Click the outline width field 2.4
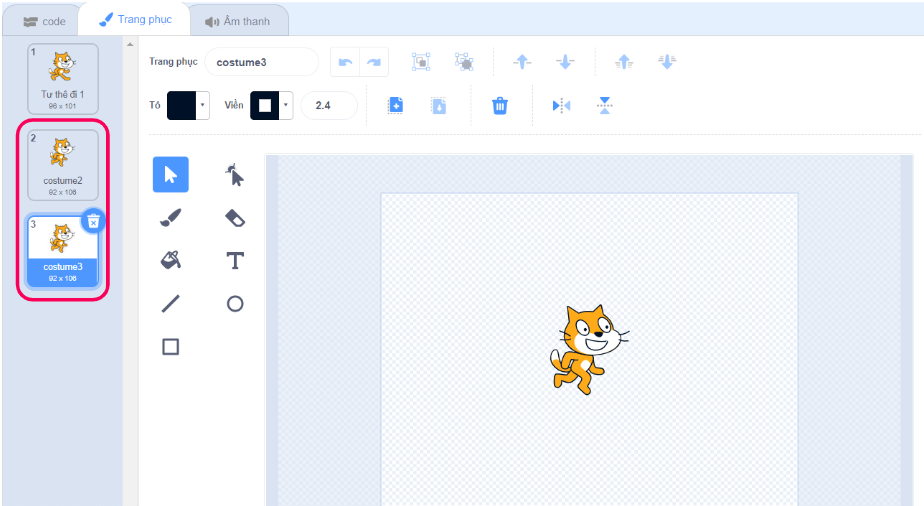Screen dimensions: 924x506 click(x=329, y=105)
